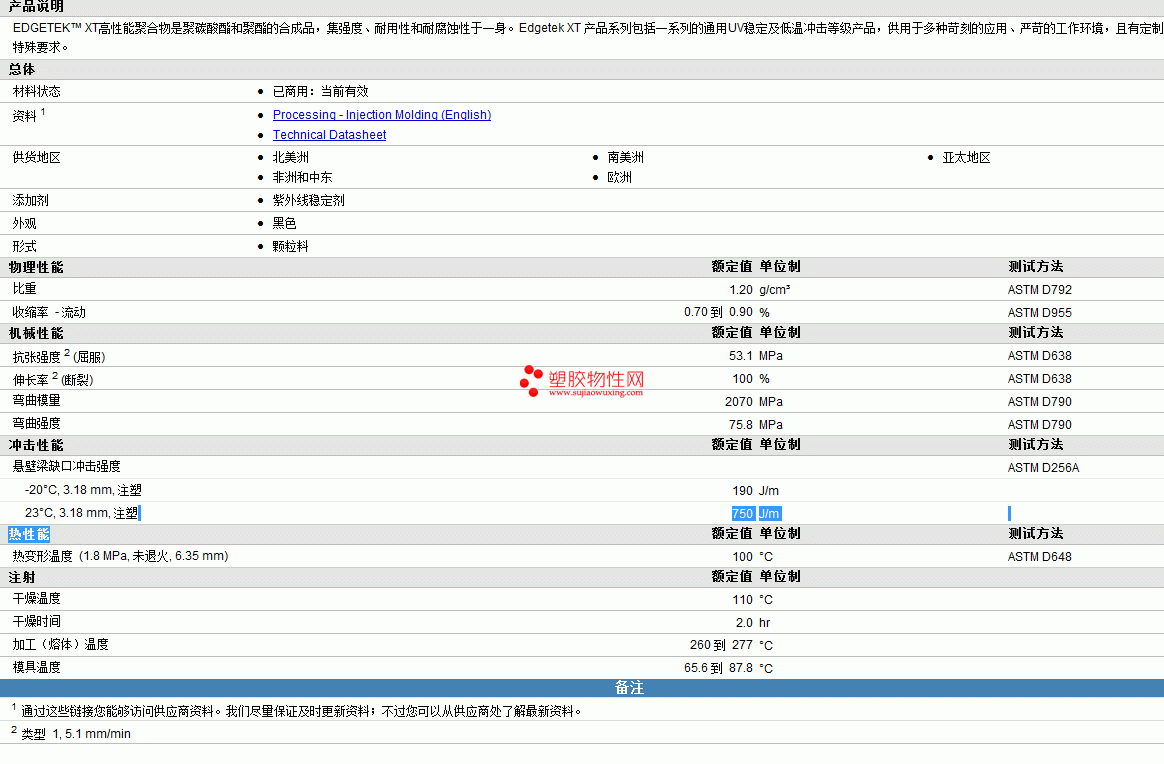Click the 比重 row label

point(24,289)
